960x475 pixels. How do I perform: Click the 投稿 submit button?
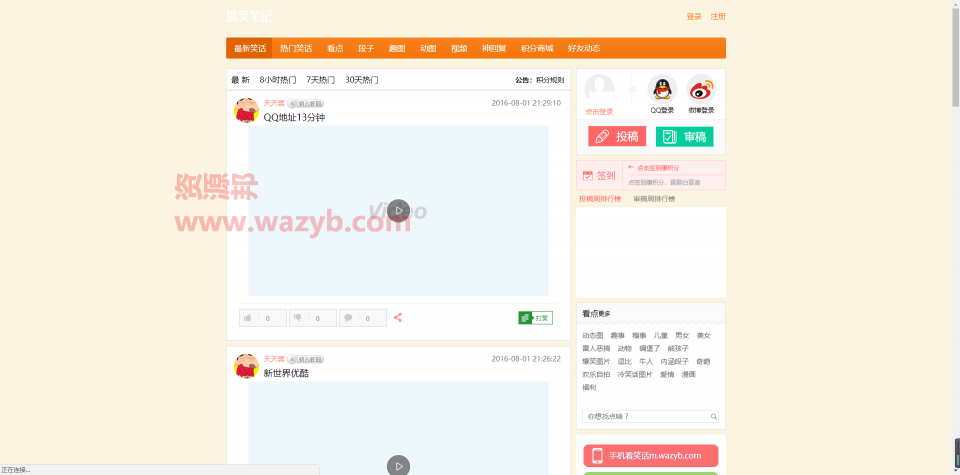(x=617, y=137)
